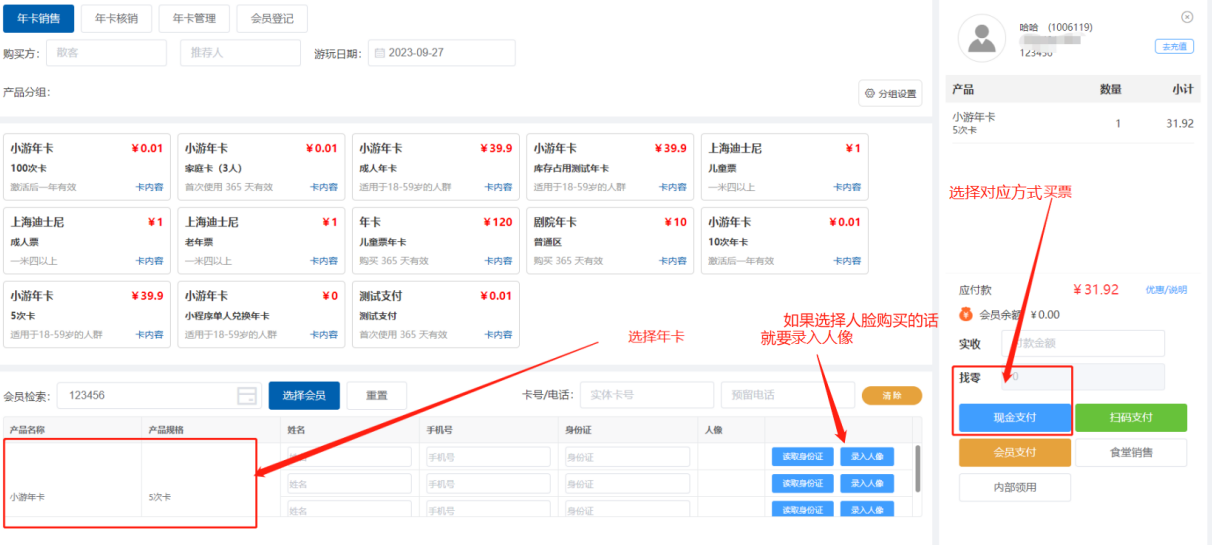Image resolution: width=1212 pixels, height=550 pixels.
Task: Open the 游玩日期 date picker
Action: pos(442,53)
